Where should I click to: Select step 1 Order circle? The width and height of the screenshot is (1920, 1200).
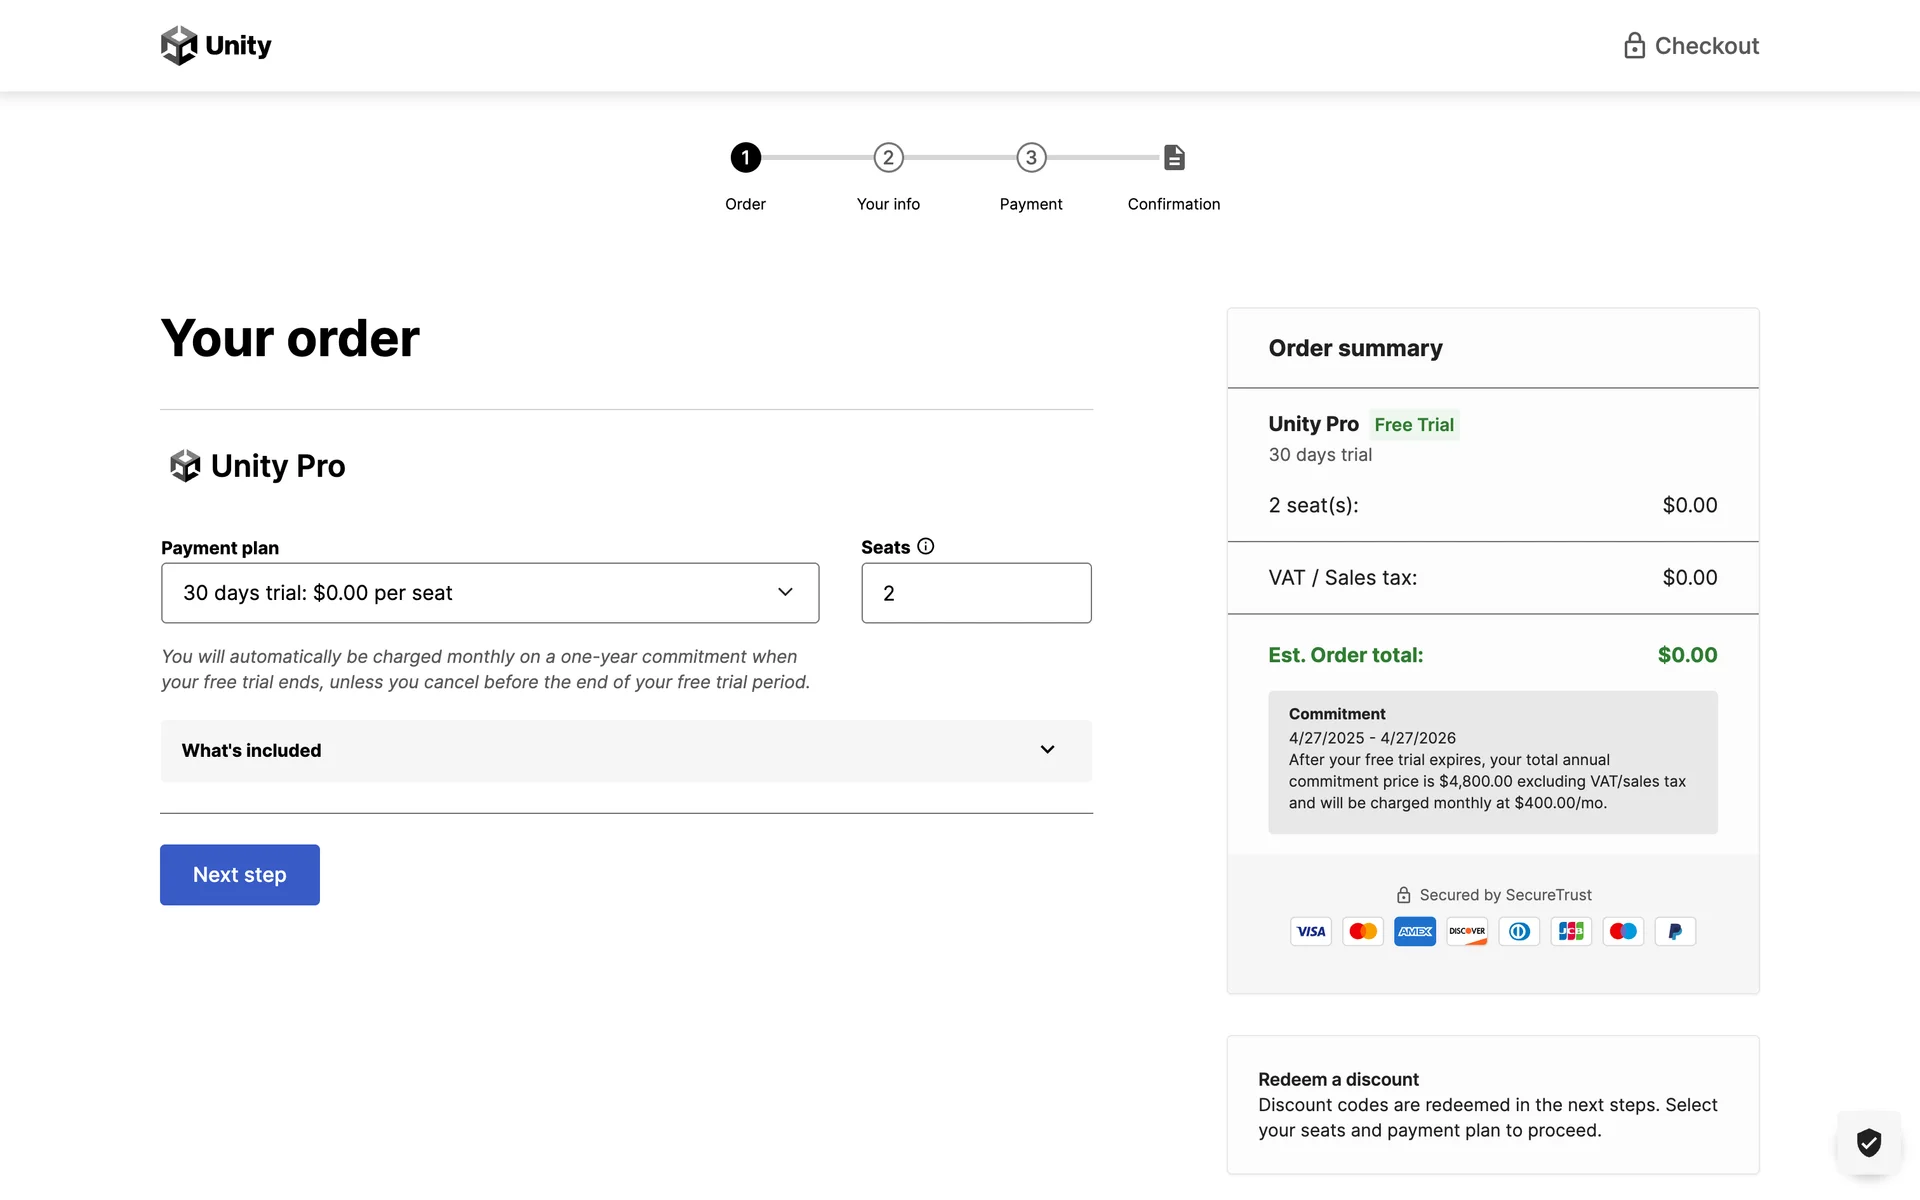tap(745, 158)
